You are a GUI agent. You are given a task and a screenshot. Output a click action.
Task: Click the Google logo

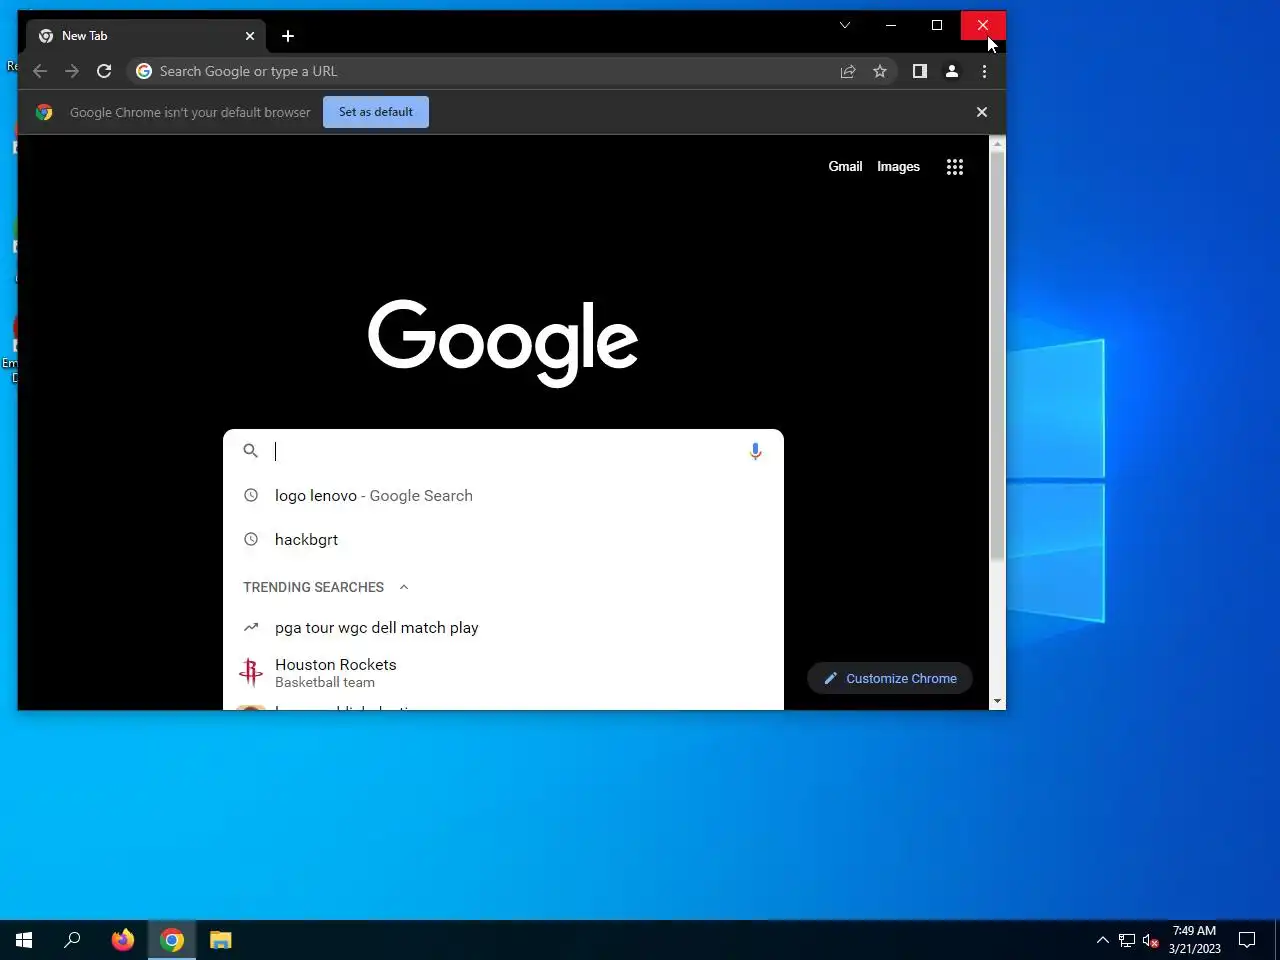(503, 343)
